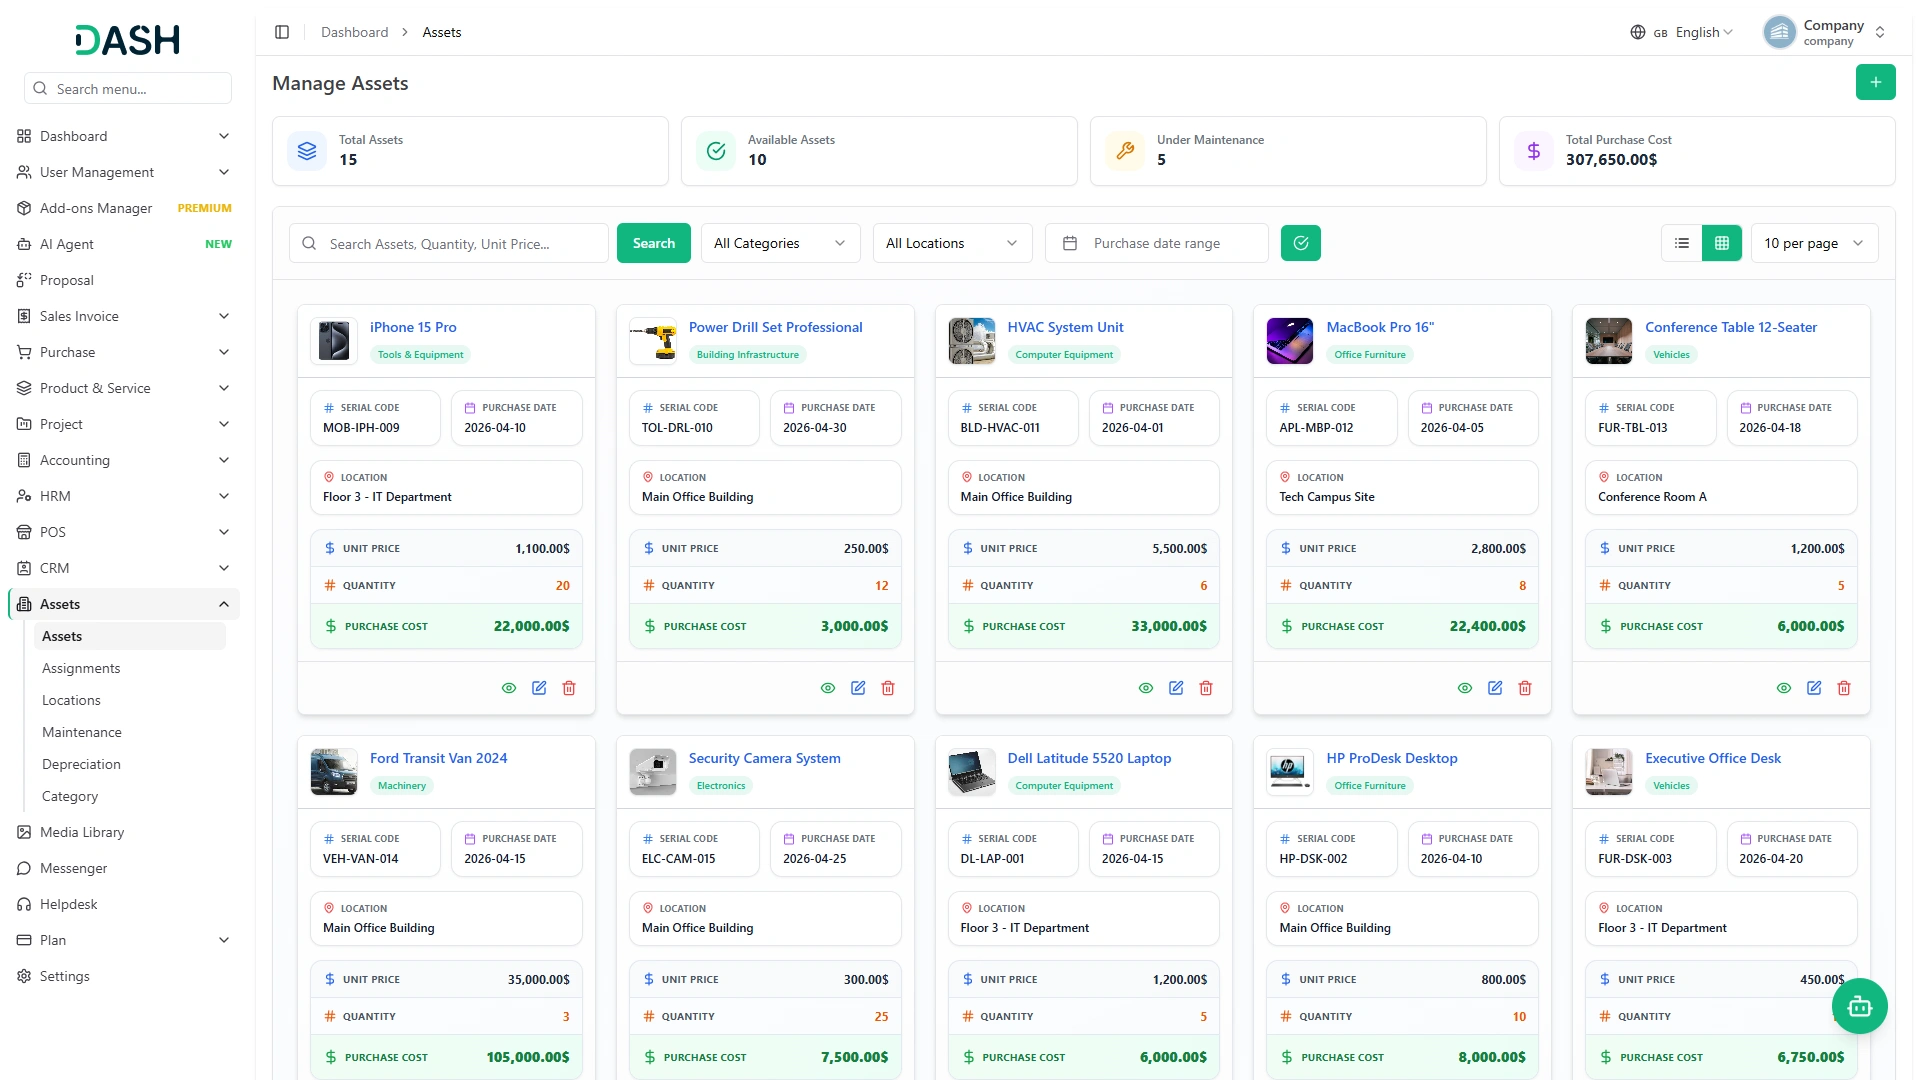Click the Purchase date range field
This screenshot has height=1080, width=1920.
tap(1156, 243)
